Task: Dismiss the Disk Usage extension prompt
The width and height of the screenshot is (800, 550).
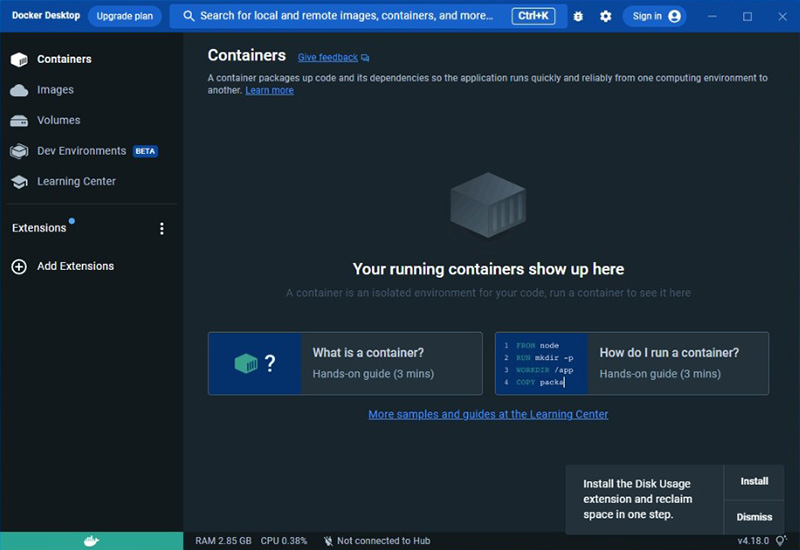Action: 754,517
